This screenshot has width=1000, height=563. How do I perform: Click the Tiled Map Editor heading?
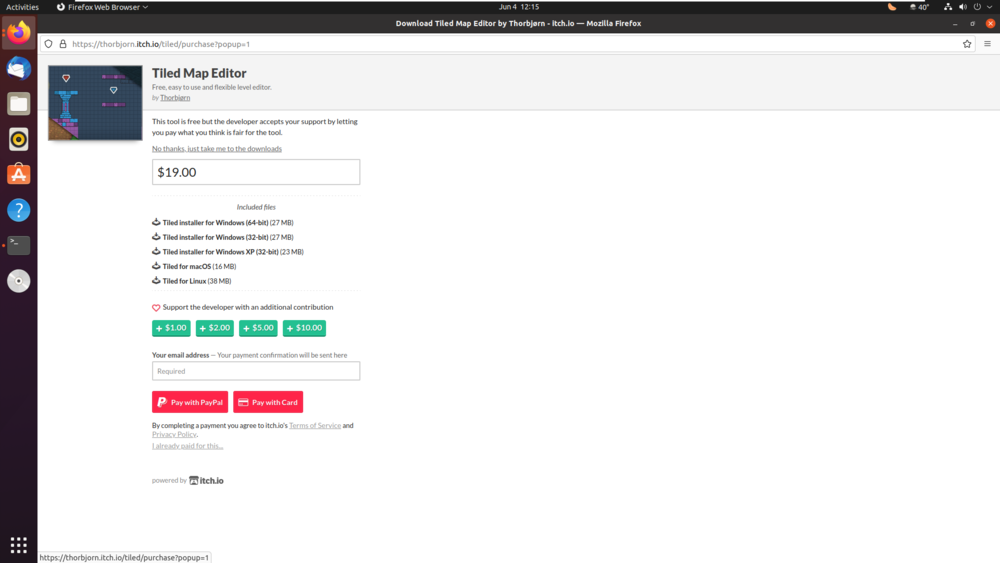pyautogui.click(x=199, y=73)
